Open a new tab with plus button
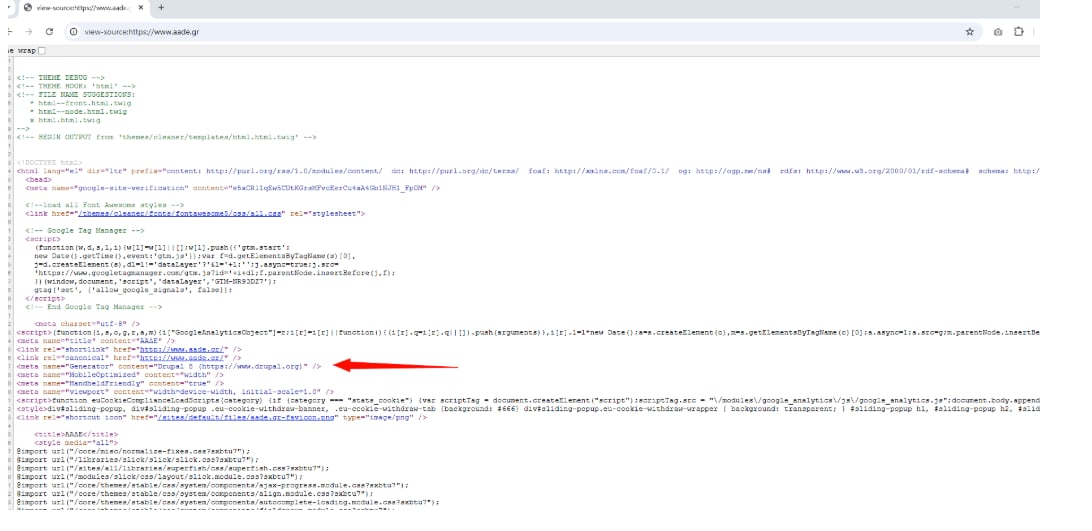This screenshot has height=531, width=1092. [x=161, y=7]
